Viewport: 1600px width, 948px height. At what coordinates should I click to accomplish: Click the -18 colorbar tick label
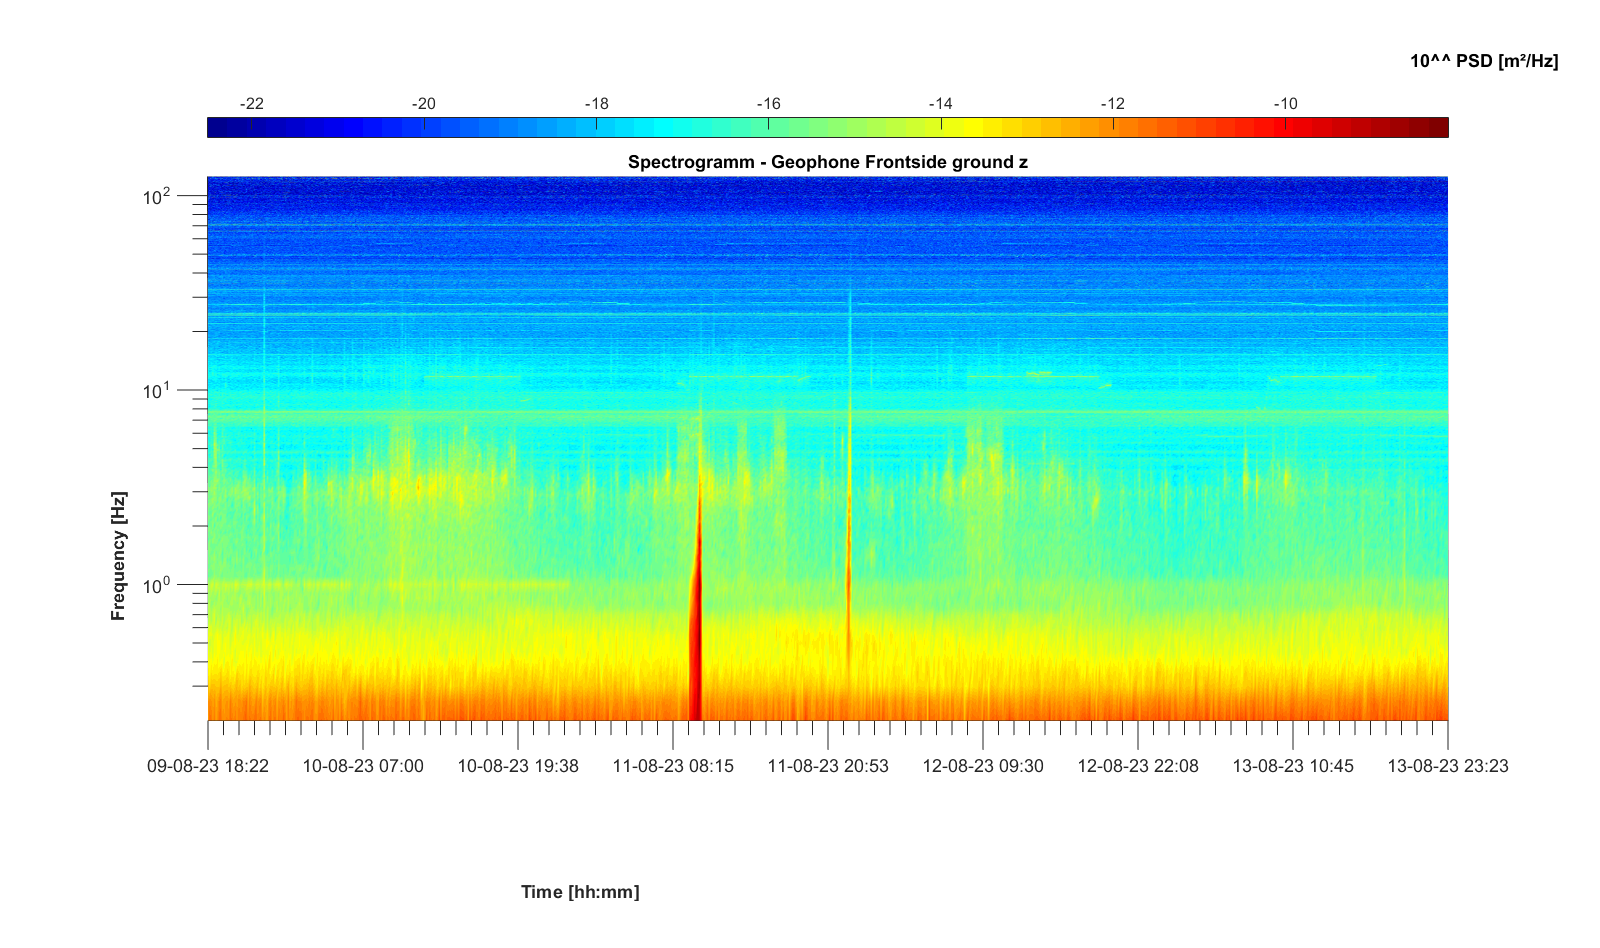coord(596,104)
